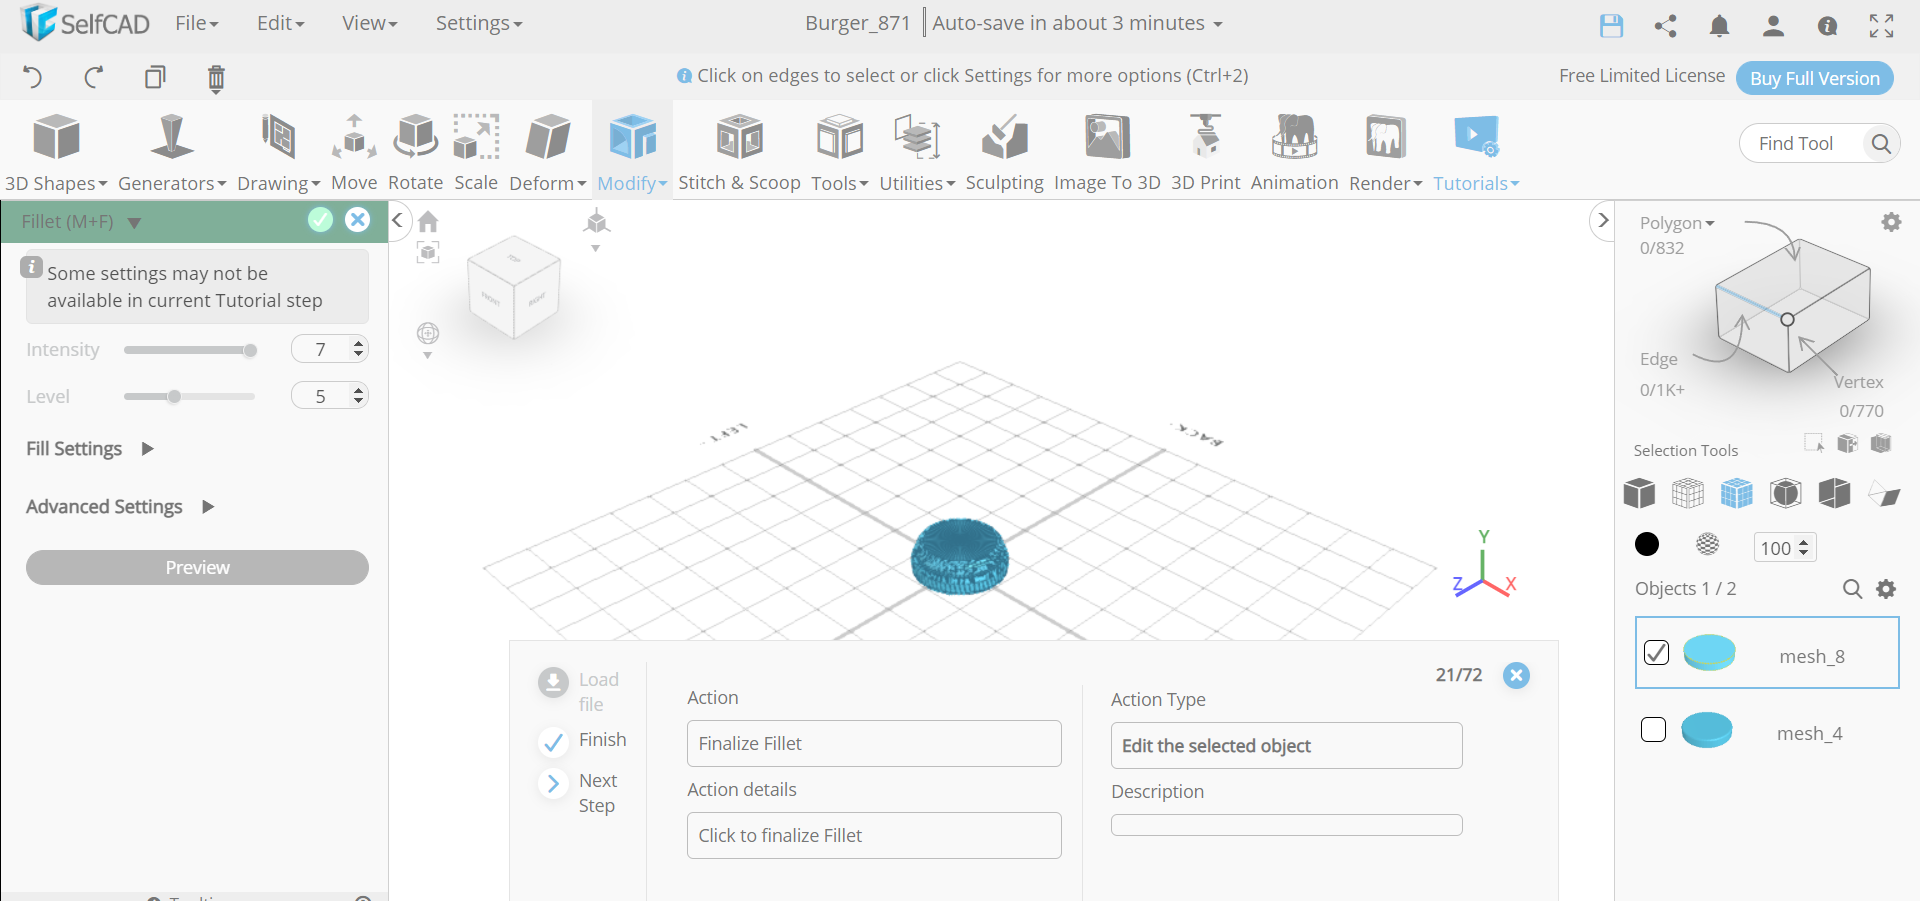Click the Save disk icon
This screenshot has width=1920, height=901.
[x=1611, y=26]
